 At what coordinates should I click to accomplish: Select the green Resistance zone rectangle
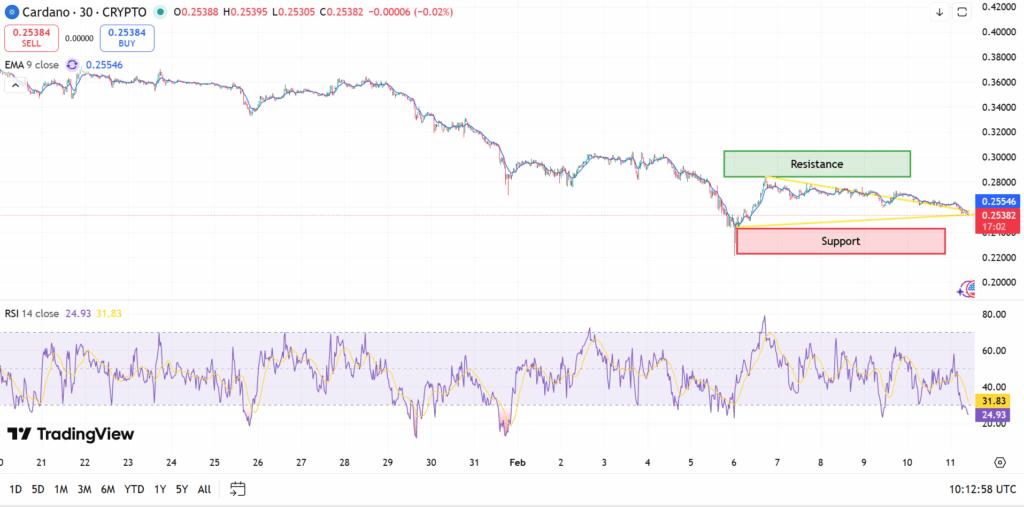[816, 164]
